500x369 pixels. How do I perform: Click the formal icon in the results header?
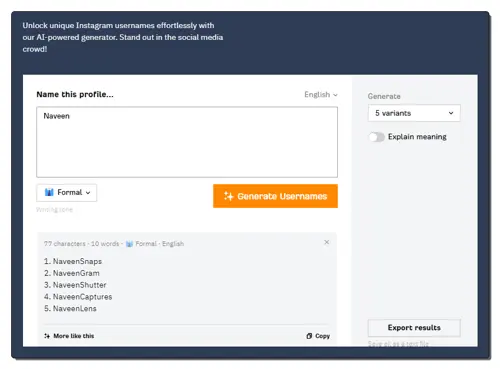(x=129, y=244)
